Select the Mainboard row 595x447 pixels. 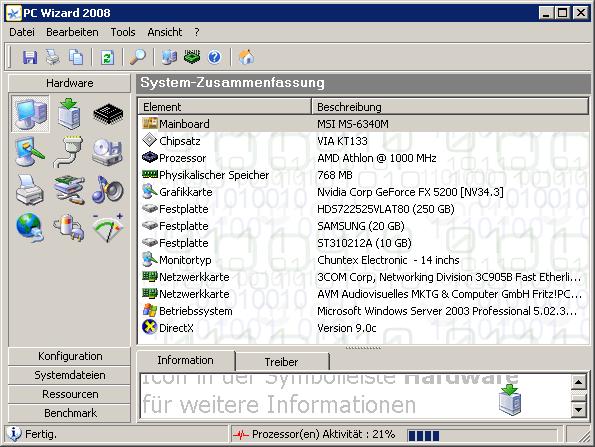364,124
